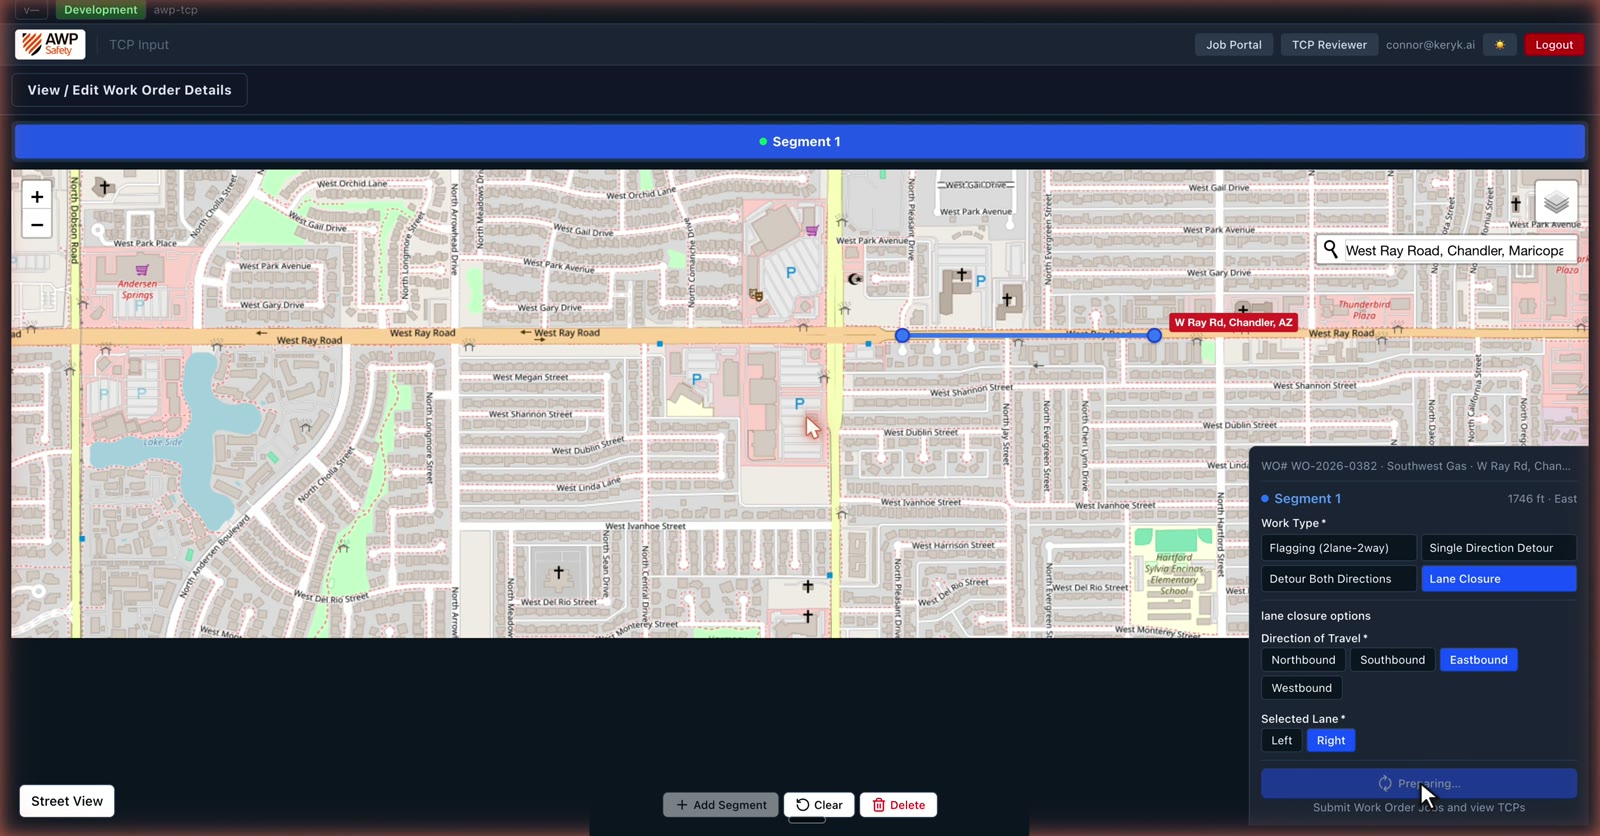
Task: Select the left blue segment endpoint marker
Action: [x=902, y=335]
